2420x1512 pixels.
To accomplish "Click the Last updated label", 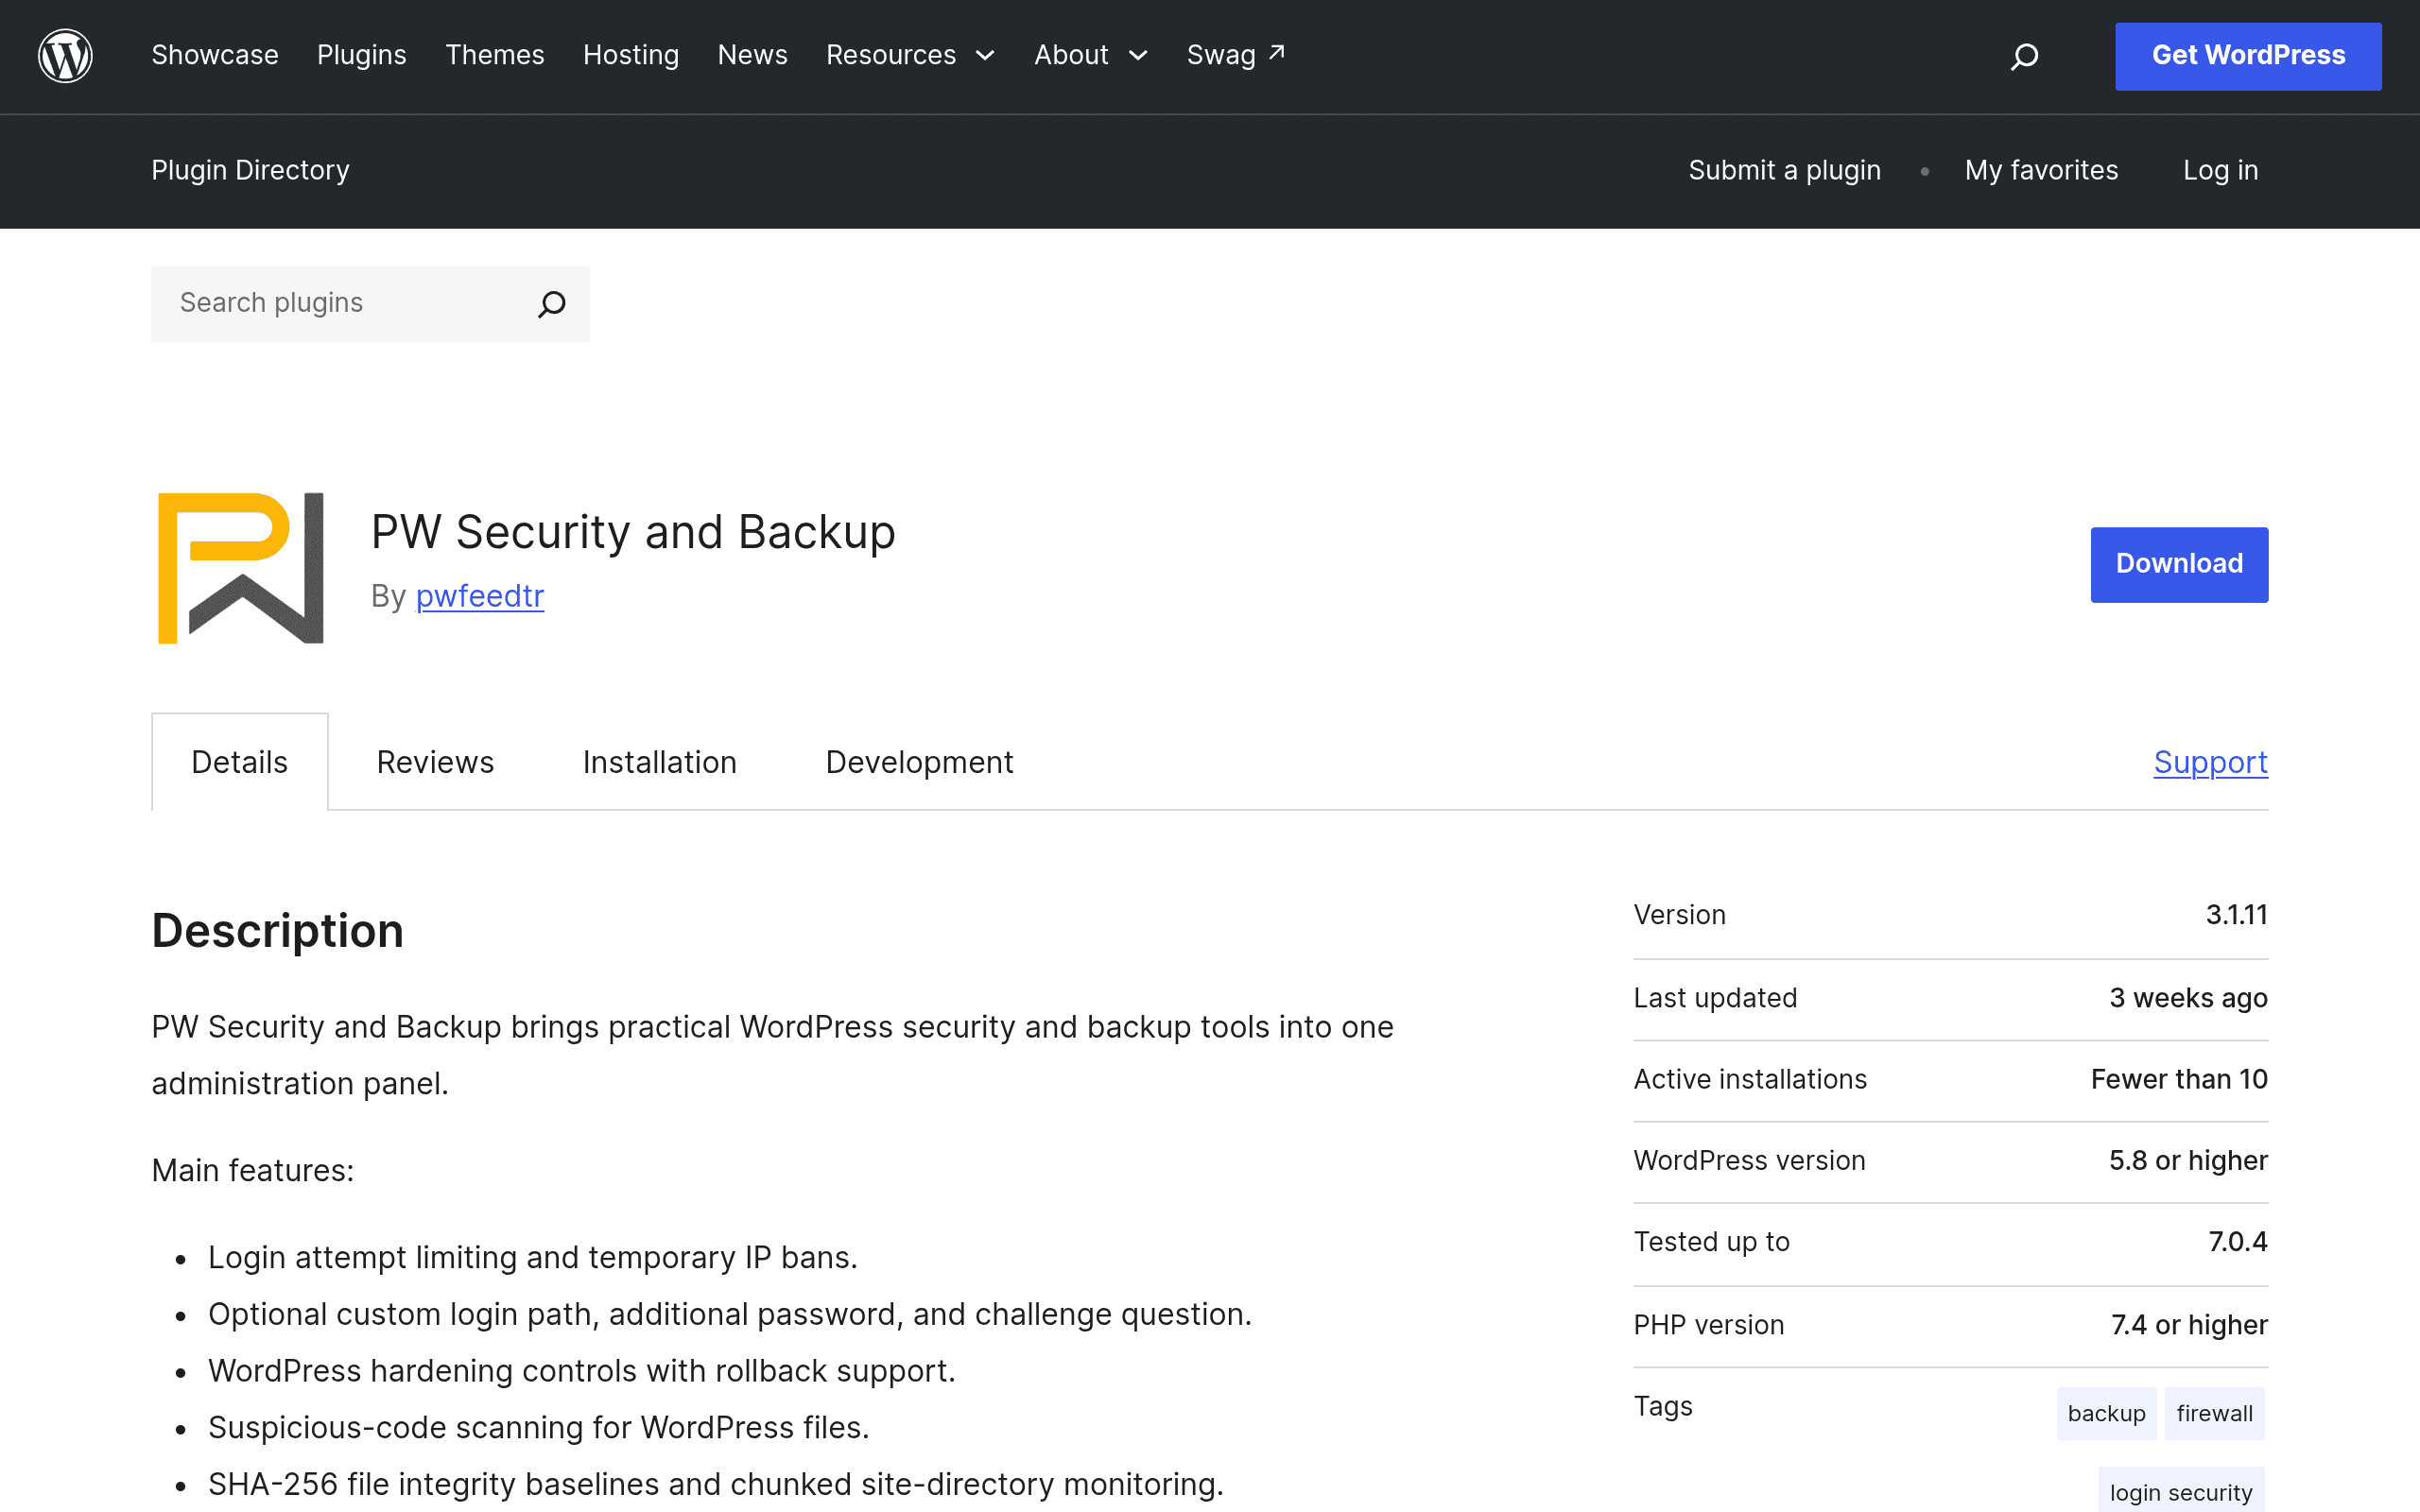I will (x=1715, y=998).
